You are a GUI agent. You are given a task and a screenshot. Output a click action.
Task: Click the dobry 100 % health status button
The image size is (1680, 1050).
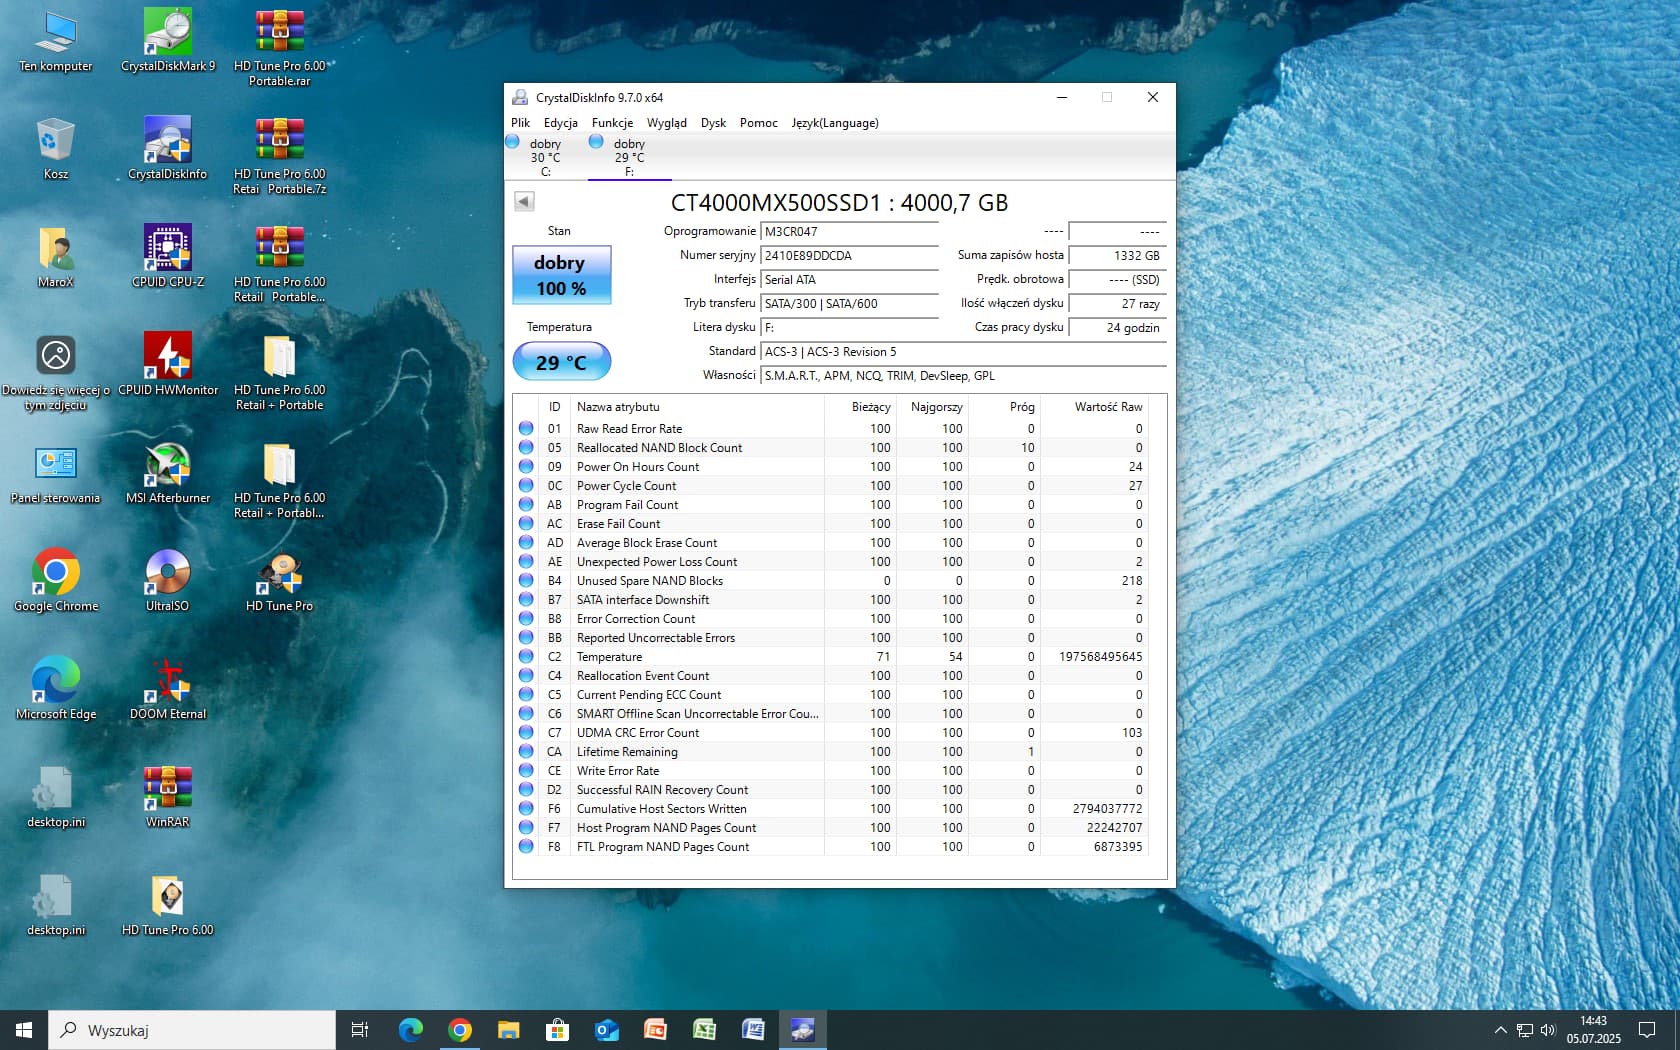coord(561,275)
